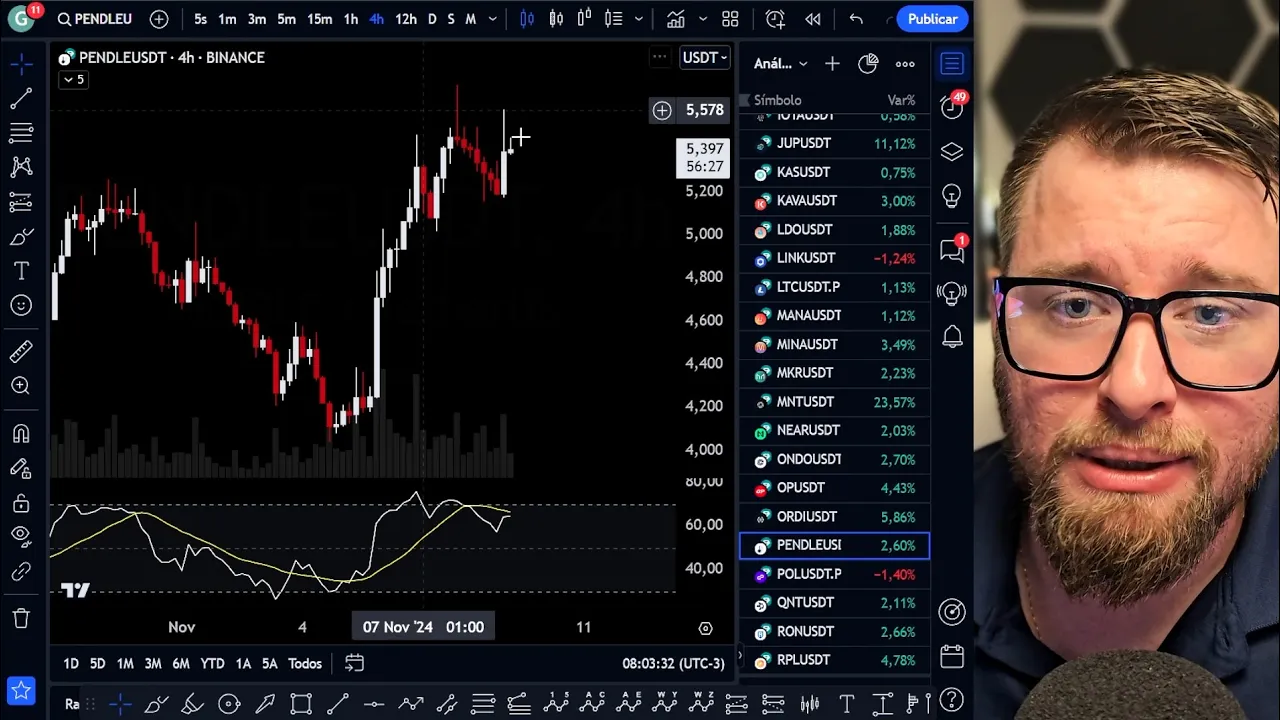This screenshot has height=720, width=1280.
Task: Open the help center question mark
Action: [952, 700]
